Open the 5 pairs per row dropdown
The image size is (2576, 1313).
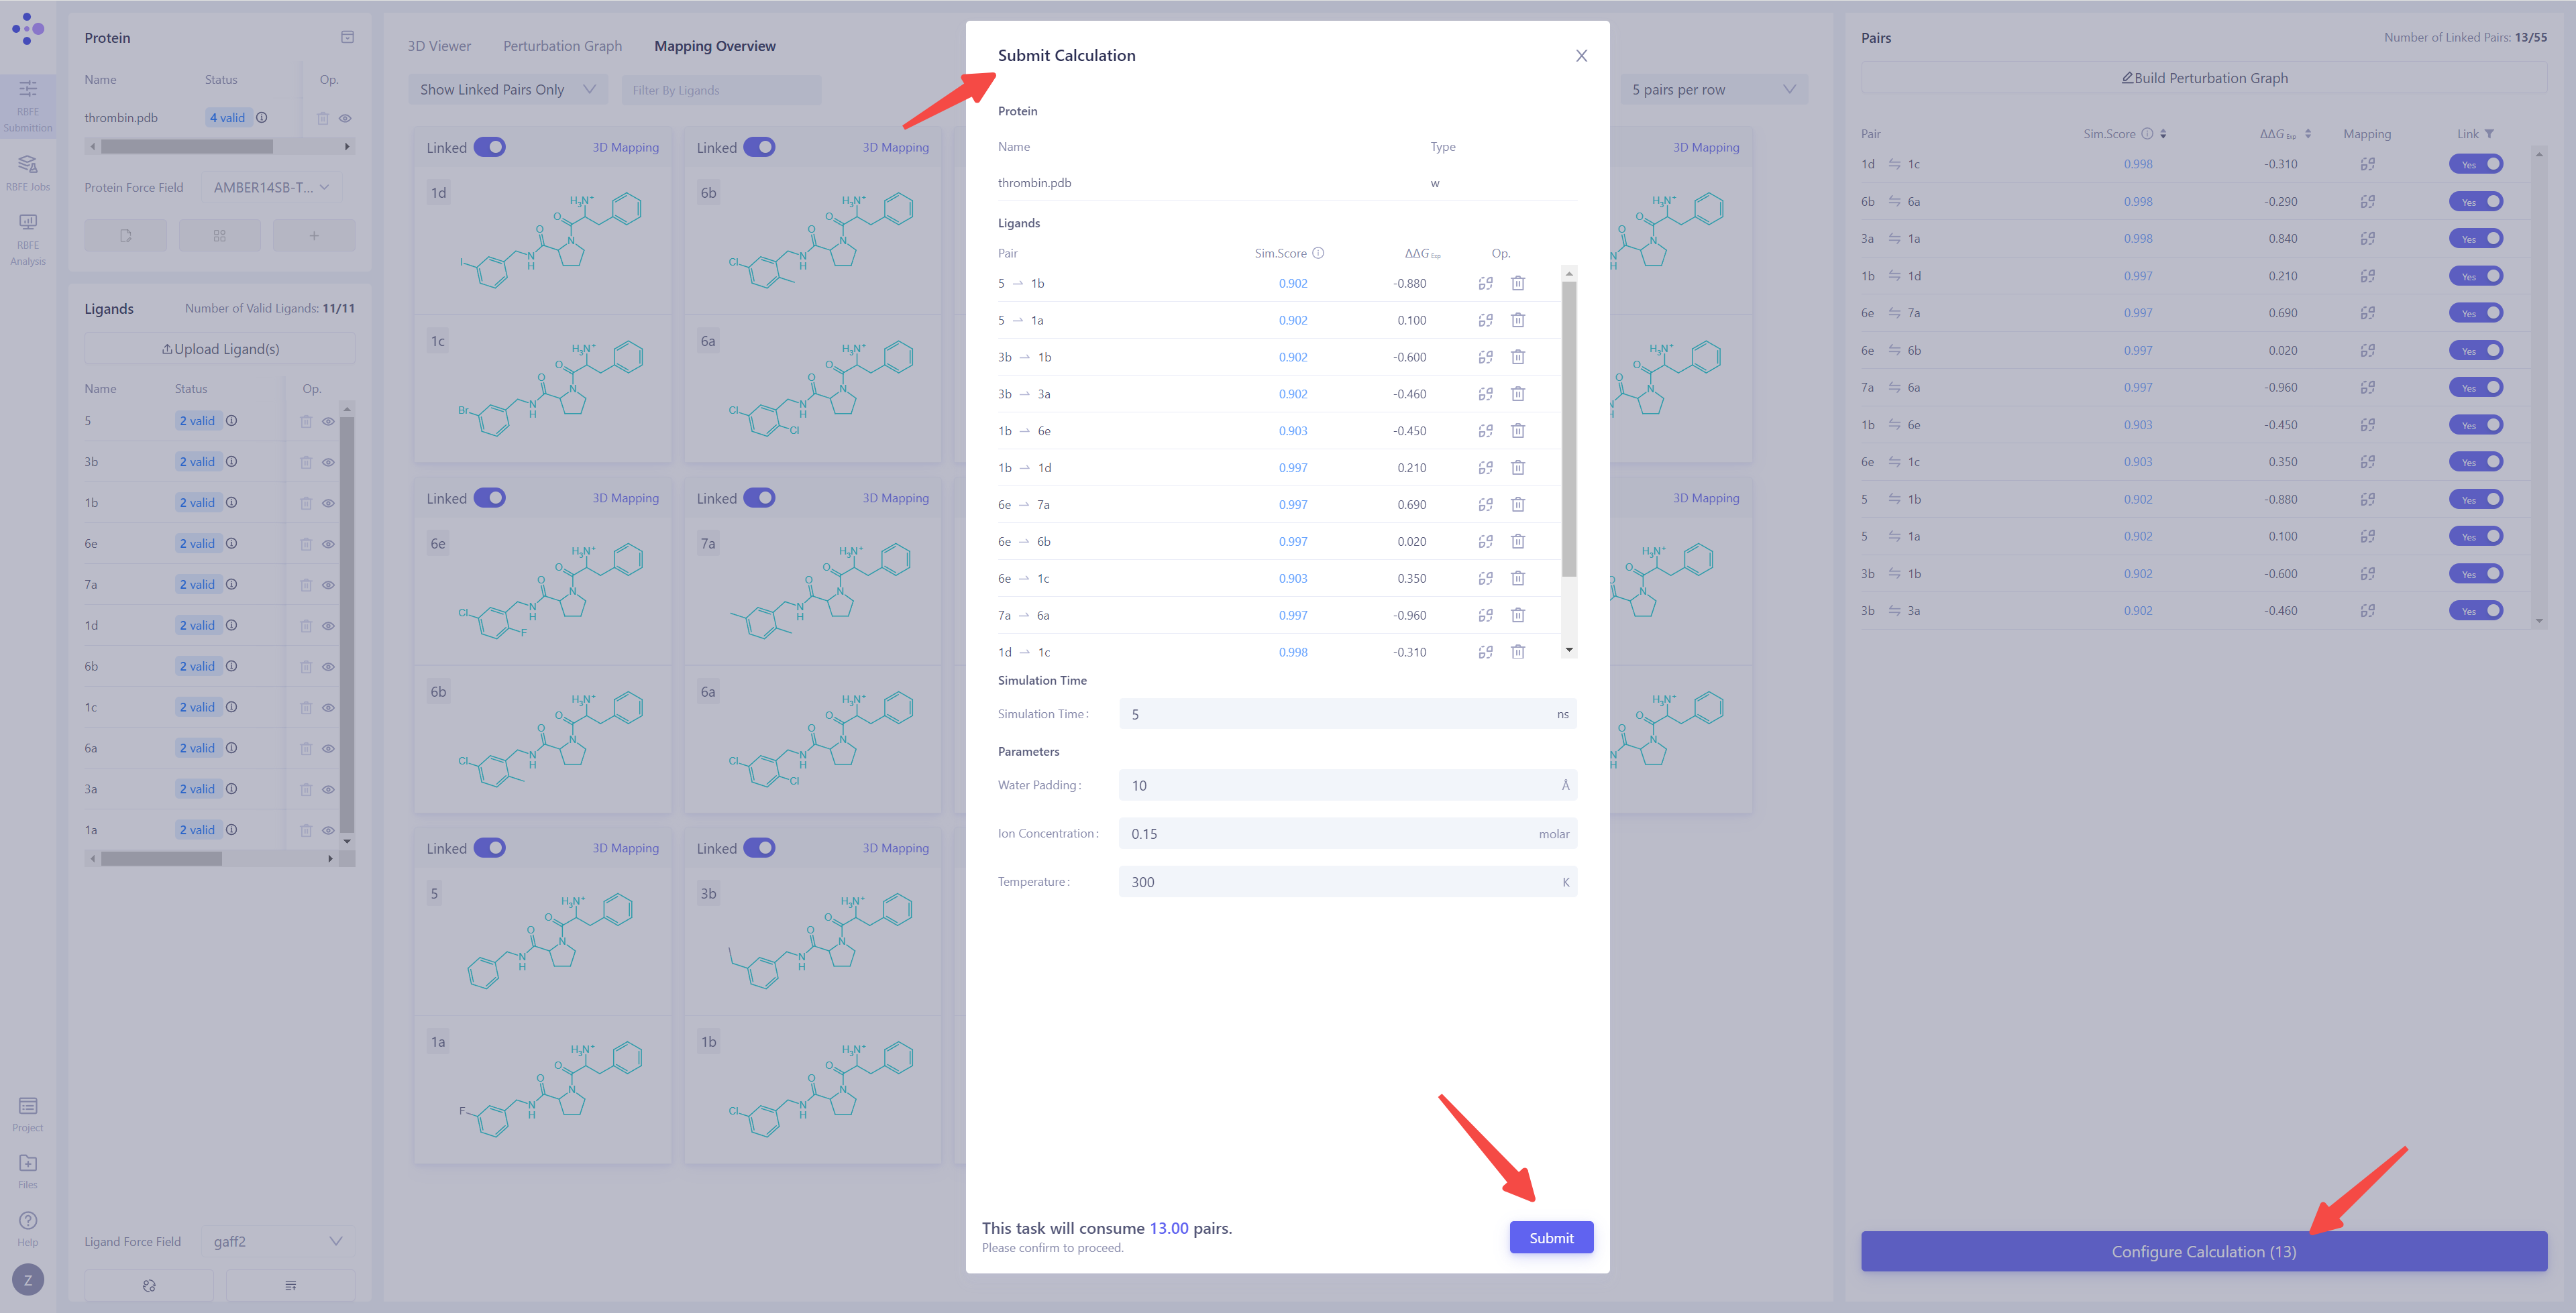(x=1712, y=89)
